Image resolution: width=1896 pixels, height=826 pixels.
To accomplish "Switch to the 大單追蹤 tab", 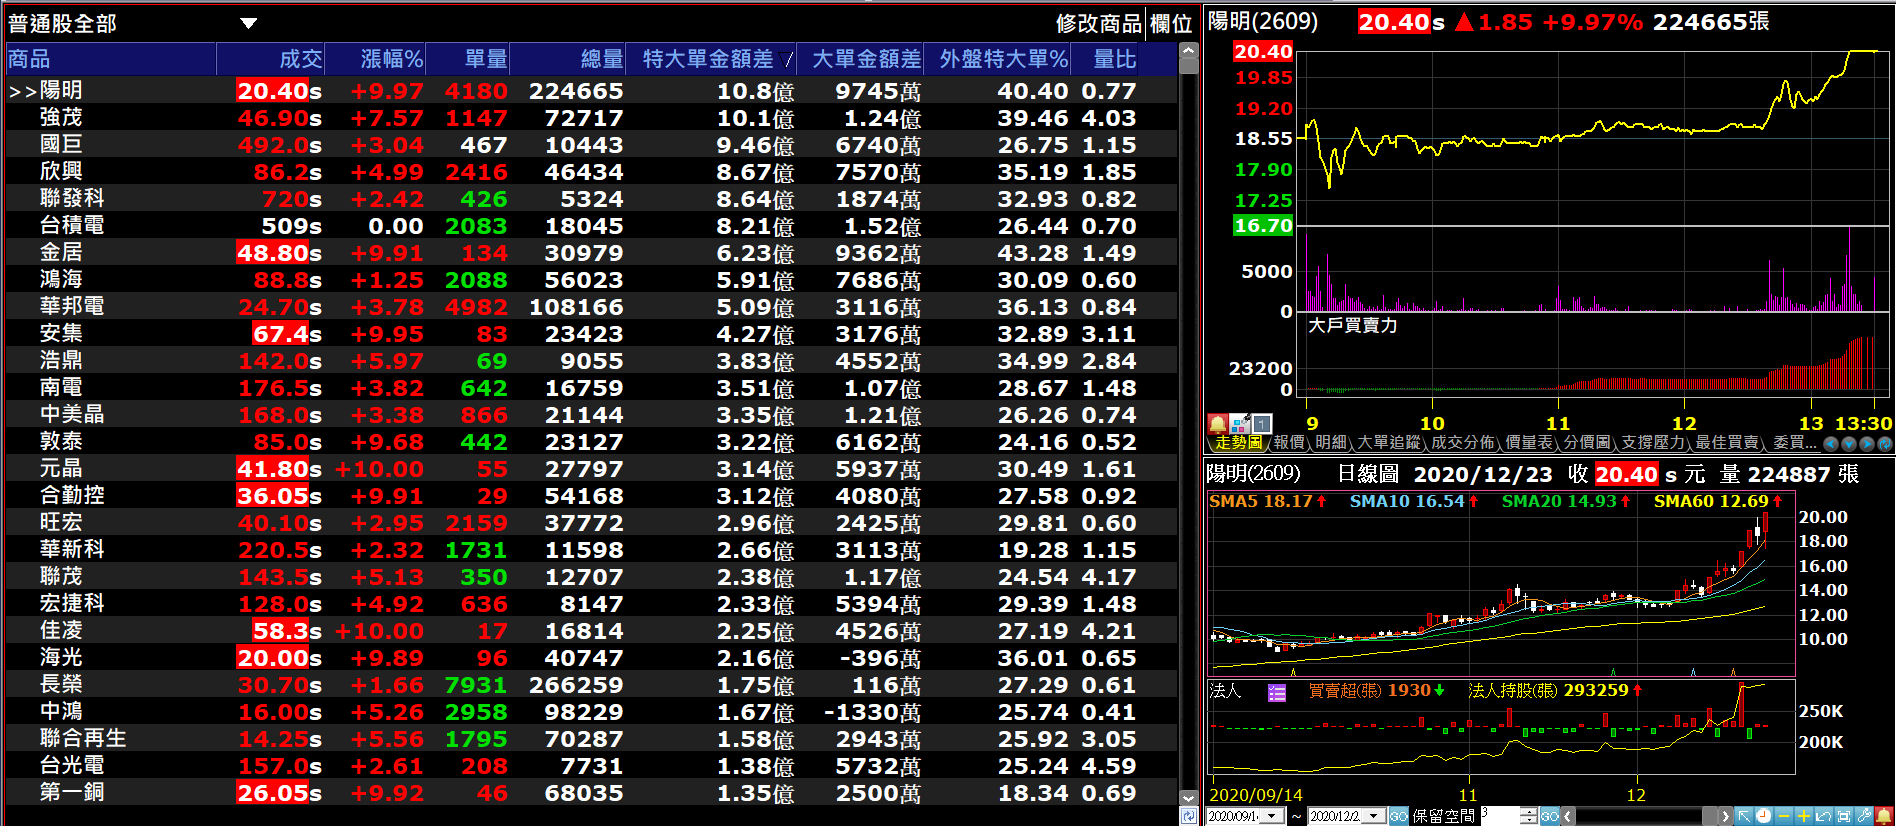I will (x=1388, y=443).
